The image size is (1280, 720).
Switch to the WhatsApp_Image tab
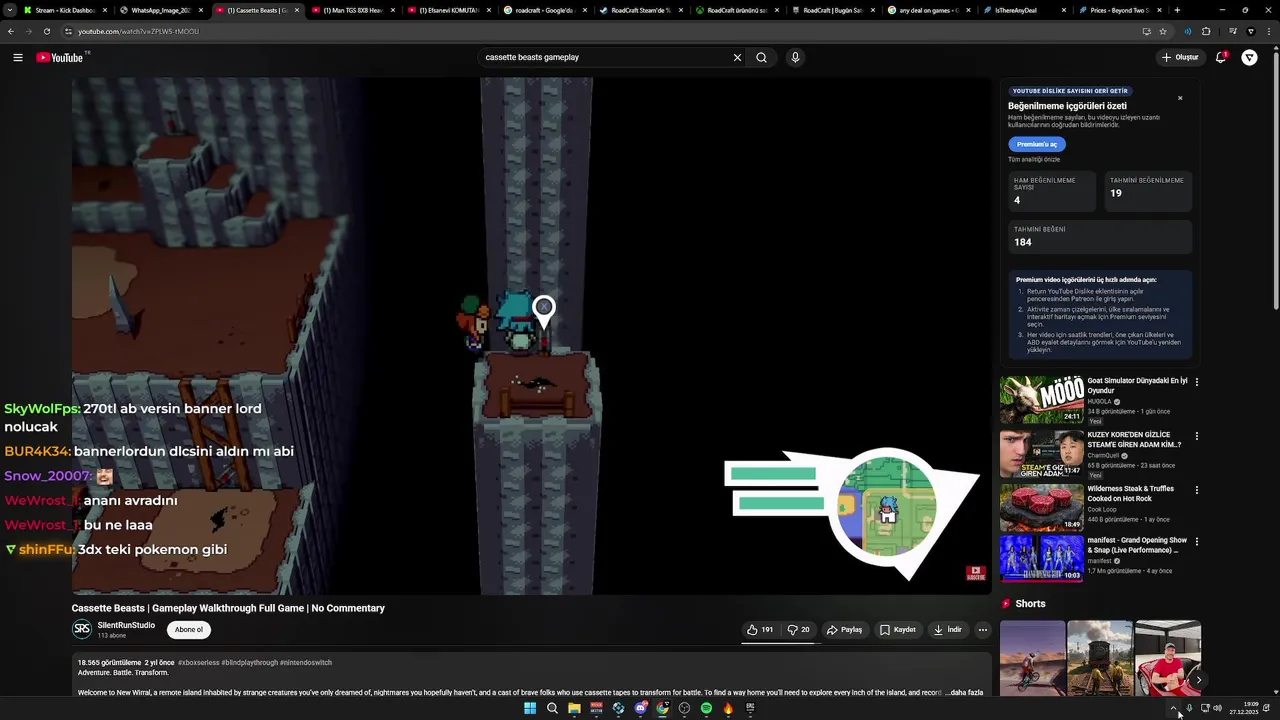click(160, 10)
